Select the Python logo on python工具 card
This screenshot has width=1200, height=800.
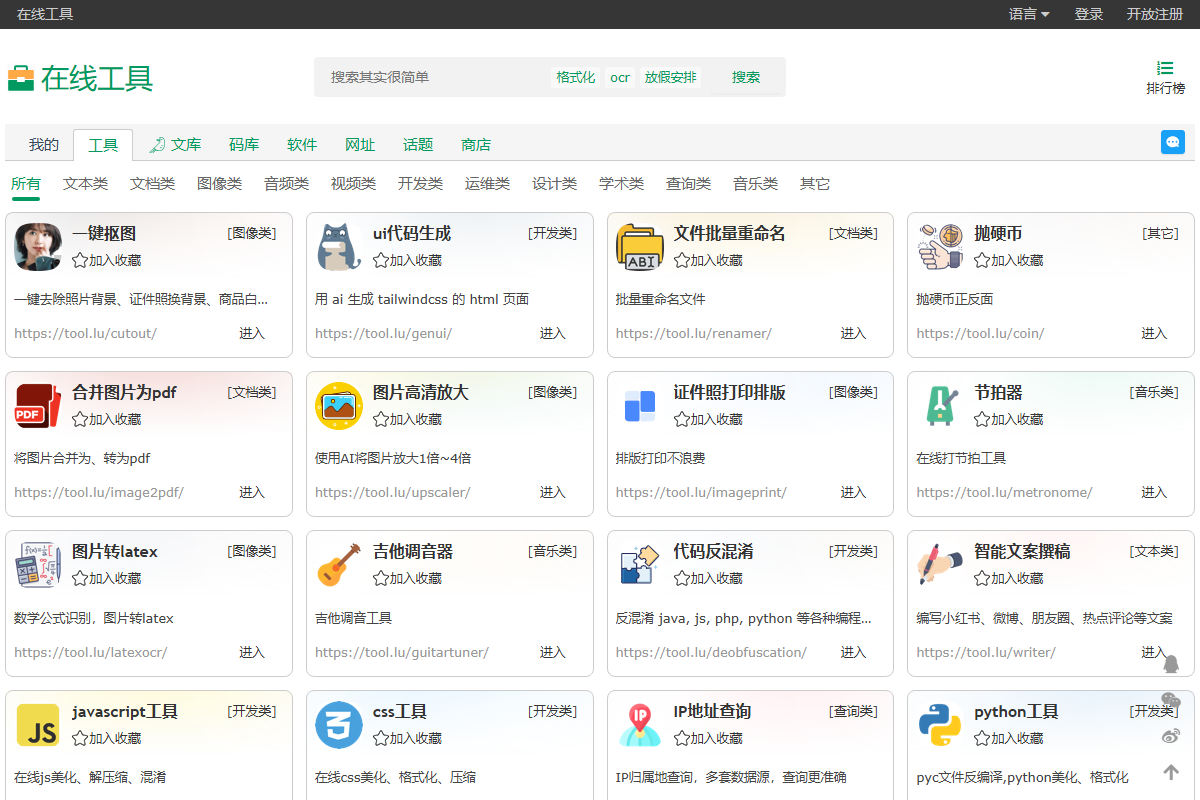coord(938,725)
